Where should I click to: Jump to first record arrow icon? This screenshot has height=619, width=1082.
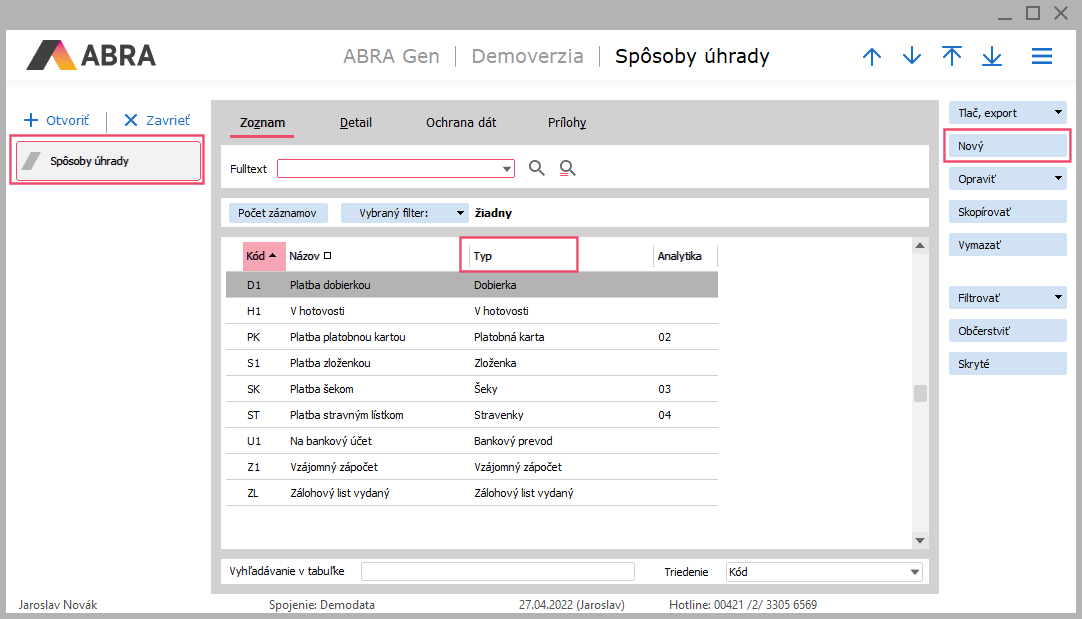click(952, 57)
